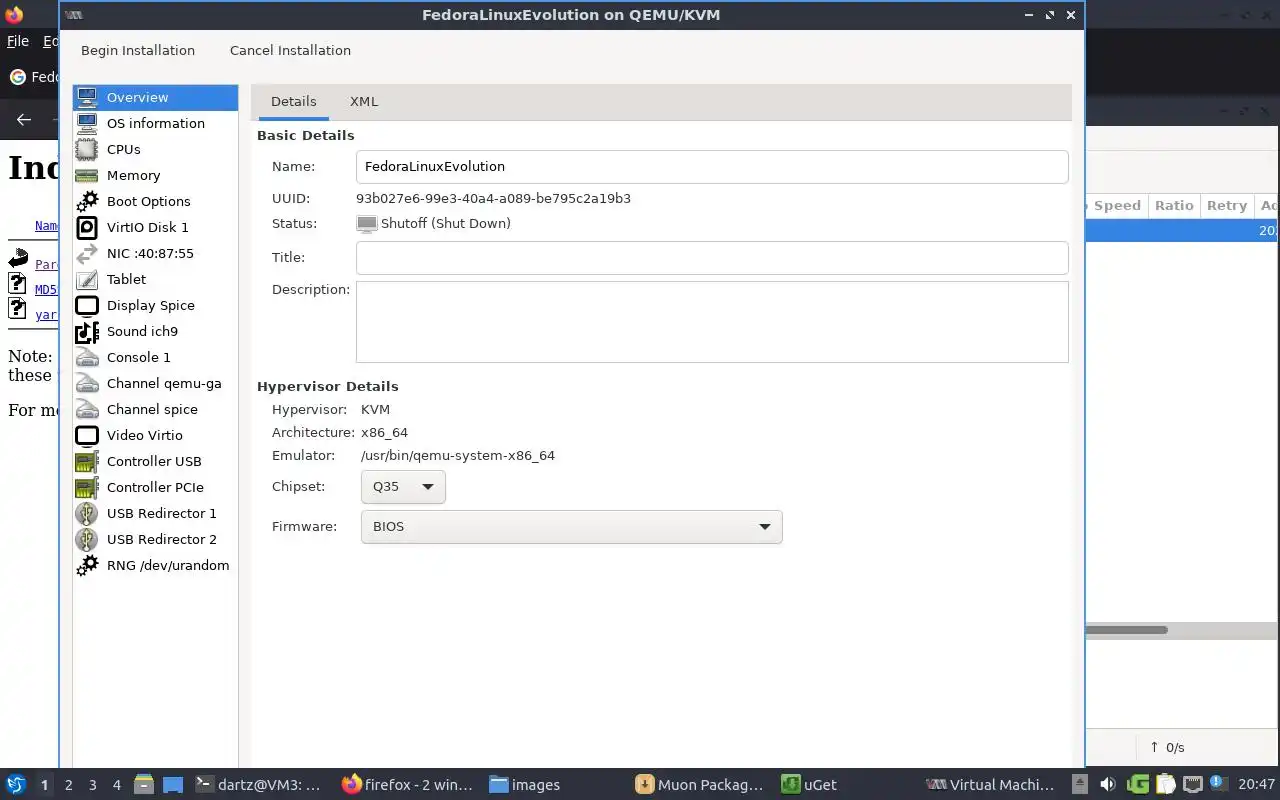The image size is (1280, 800).
Task: Select the Console 1 icon
Action: coord(87,357)
